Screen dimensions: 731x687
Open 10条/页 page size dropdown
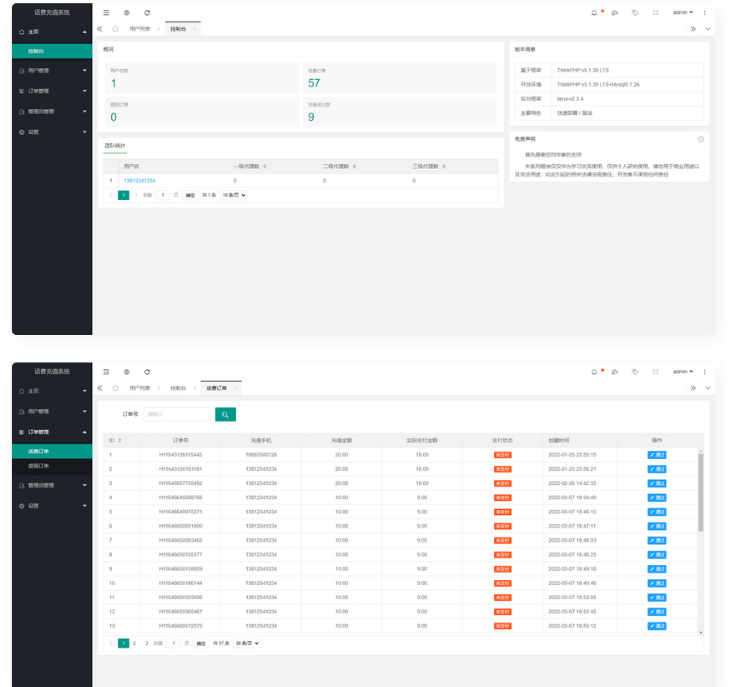234,195
